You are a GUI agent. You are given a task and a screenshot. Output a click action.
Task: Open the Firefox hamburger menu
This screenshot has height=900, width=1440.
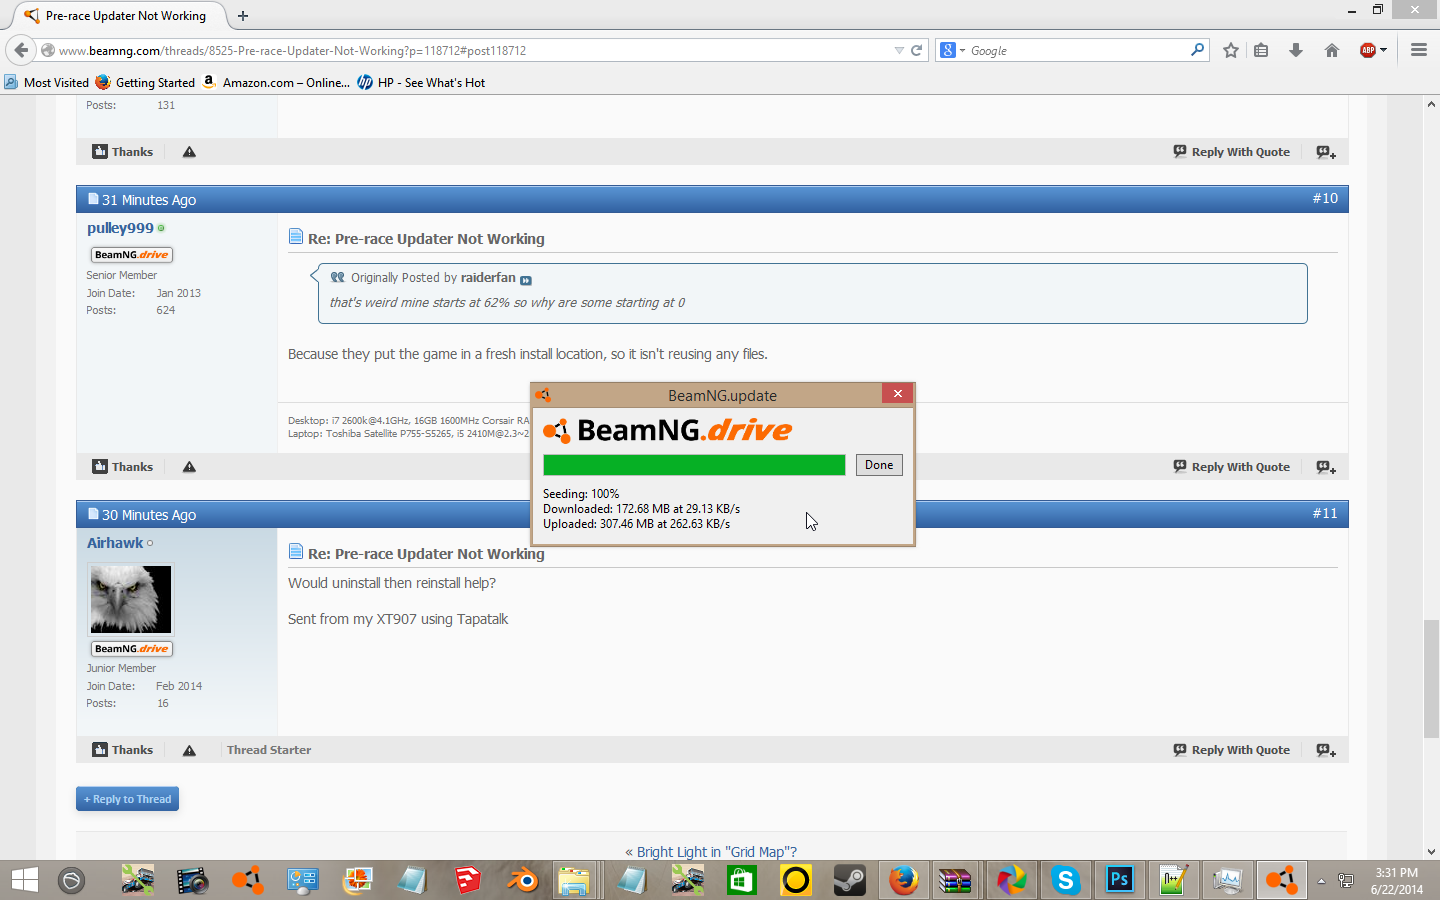point(1418,50)
